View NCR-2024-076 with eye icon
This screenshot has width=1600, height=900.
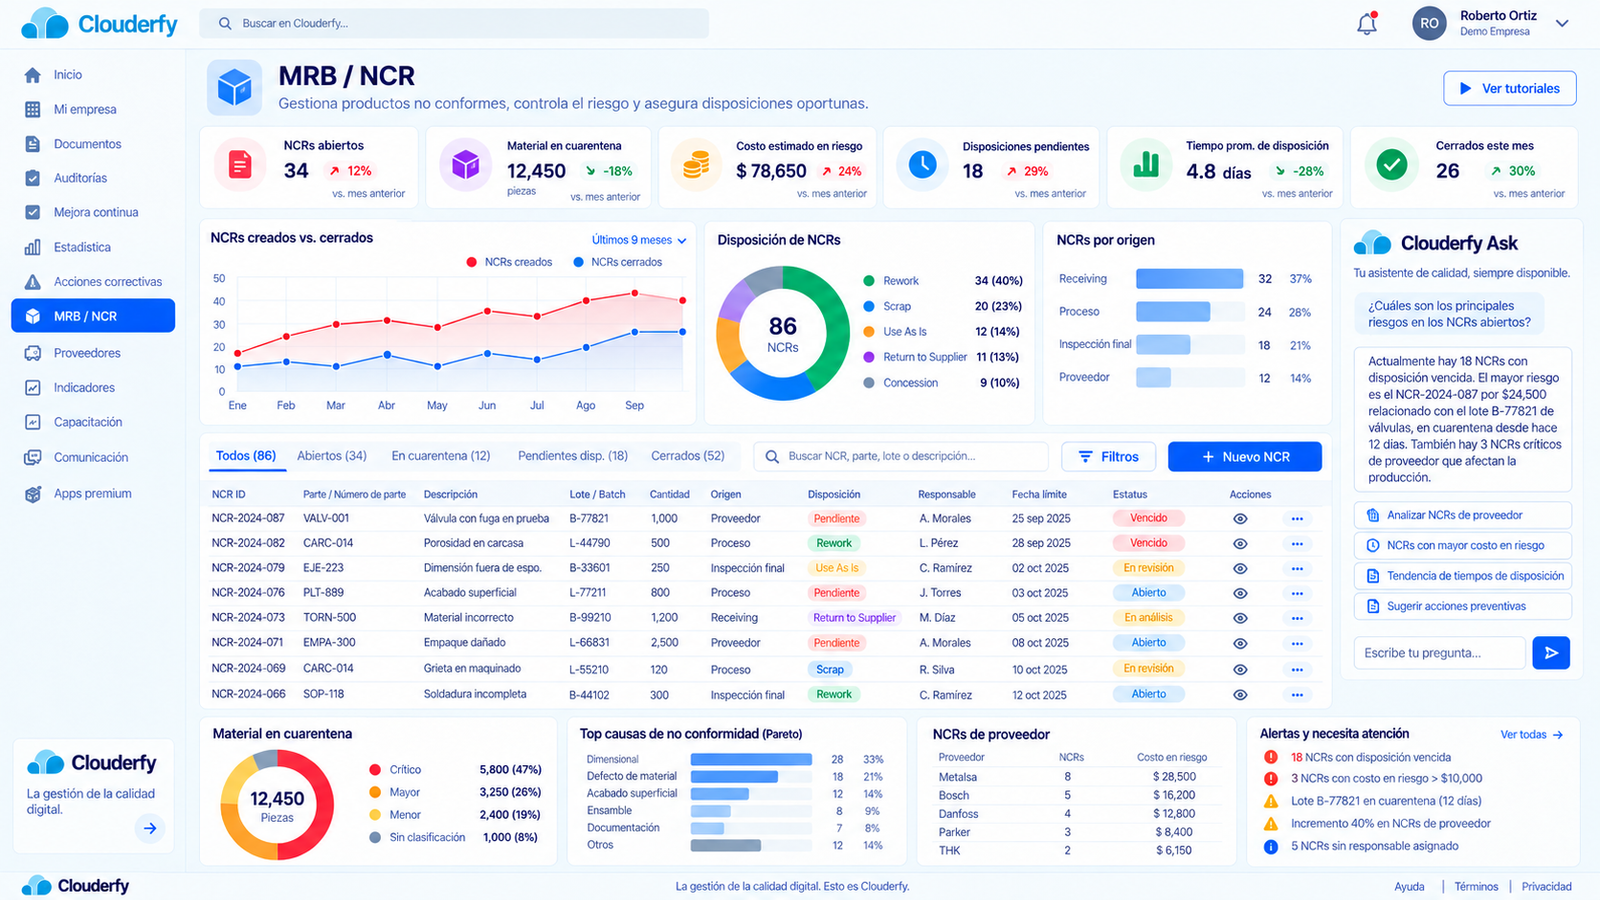pyautogui.click(x=1240, y=593)
